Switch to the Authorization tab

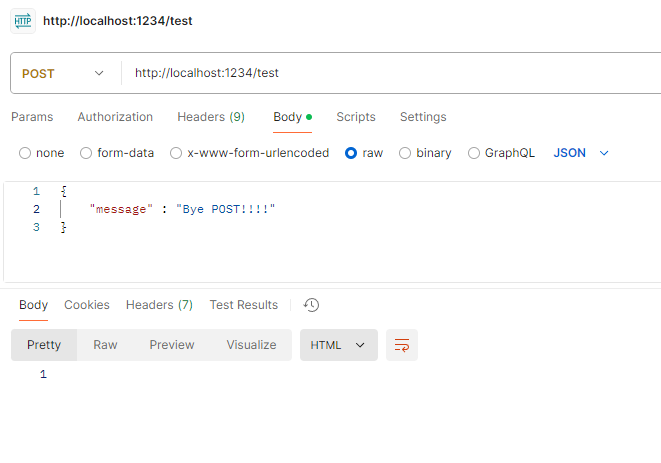coord(115,117)
